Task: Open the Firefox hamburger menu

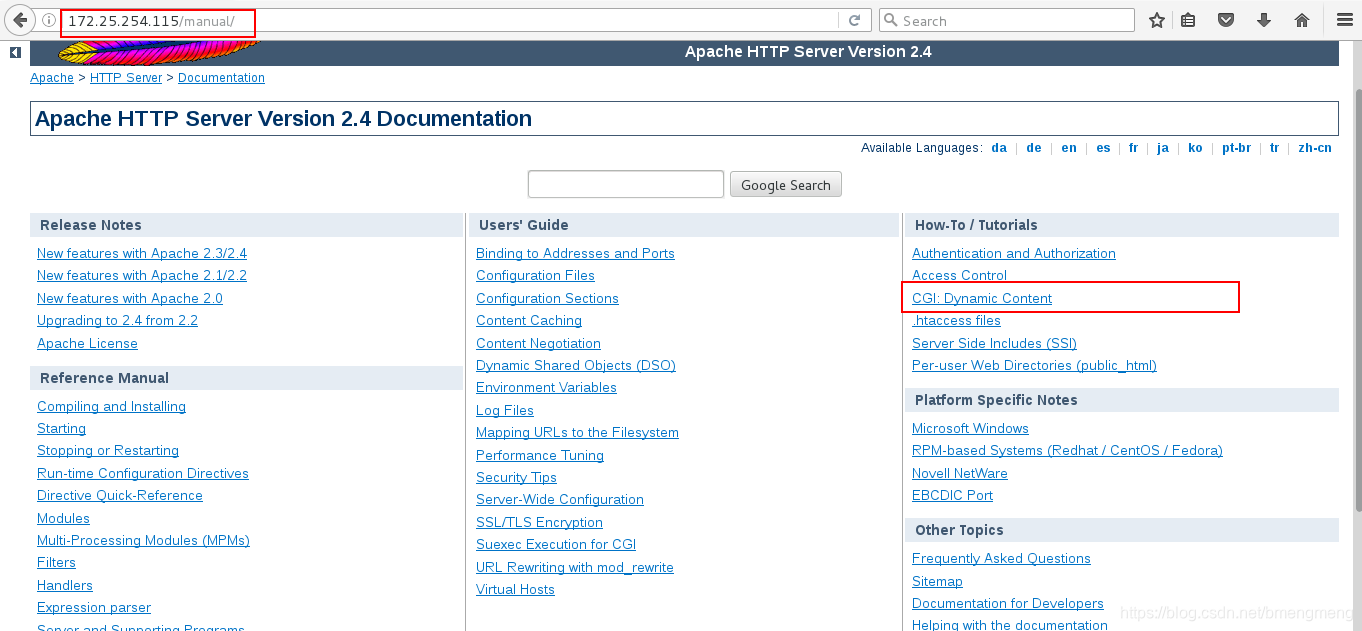Action: (x=1344, y=20)
